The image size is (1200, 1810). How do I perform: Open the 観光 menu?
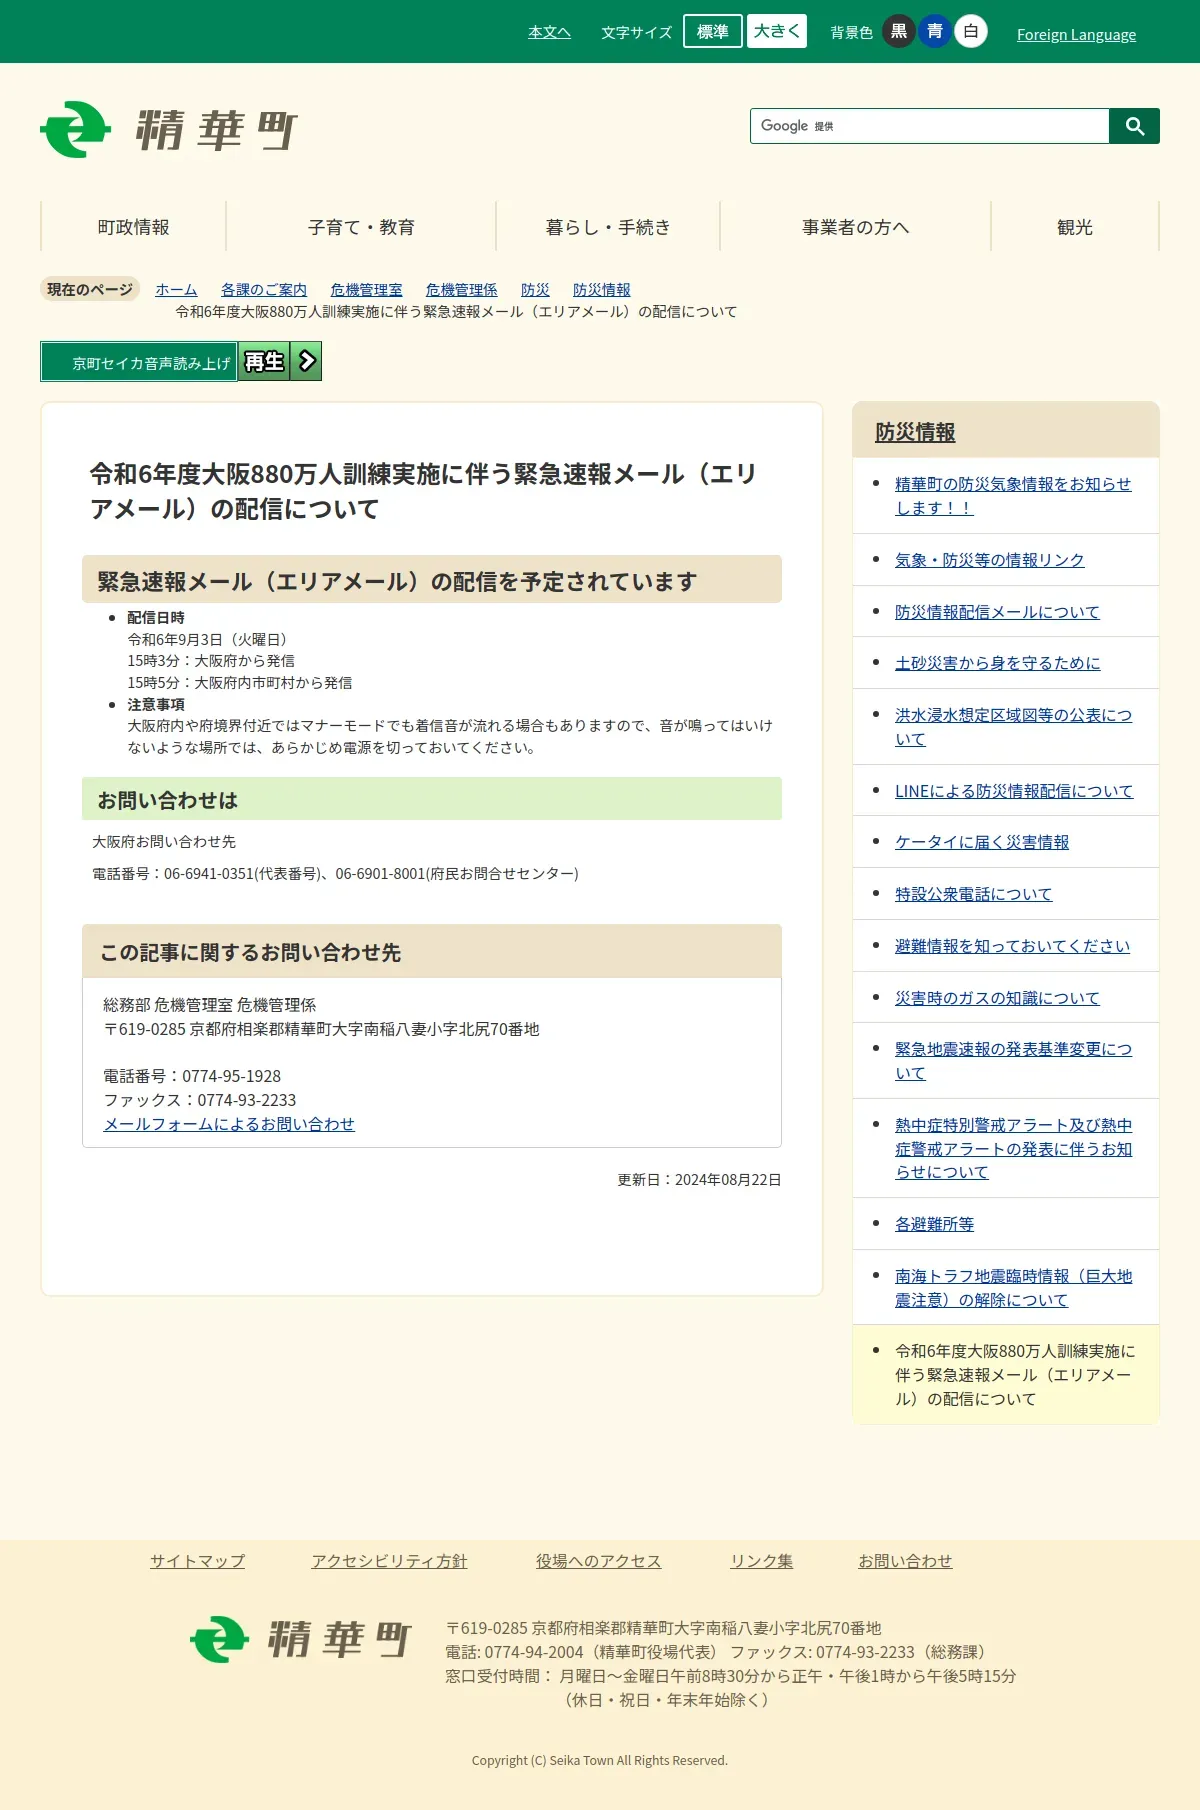pyautogui.click(x=1075, y=227)
